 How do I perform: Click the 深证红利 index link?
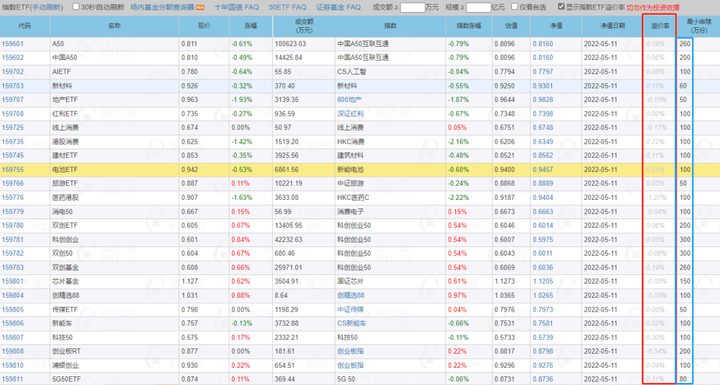pyautogui.click(x=350, y=113)
